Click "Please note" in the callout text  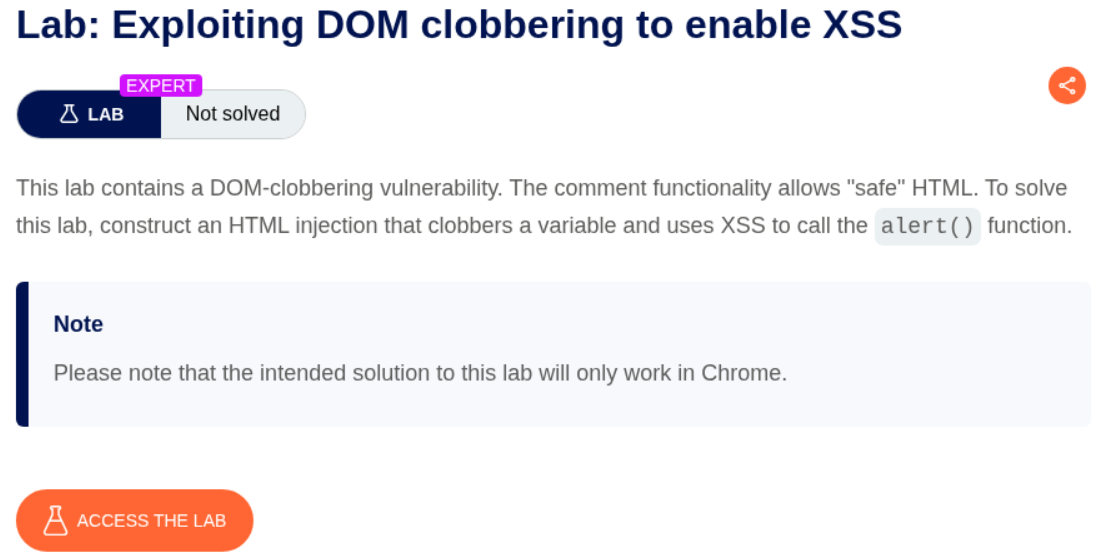coord(103,373)
